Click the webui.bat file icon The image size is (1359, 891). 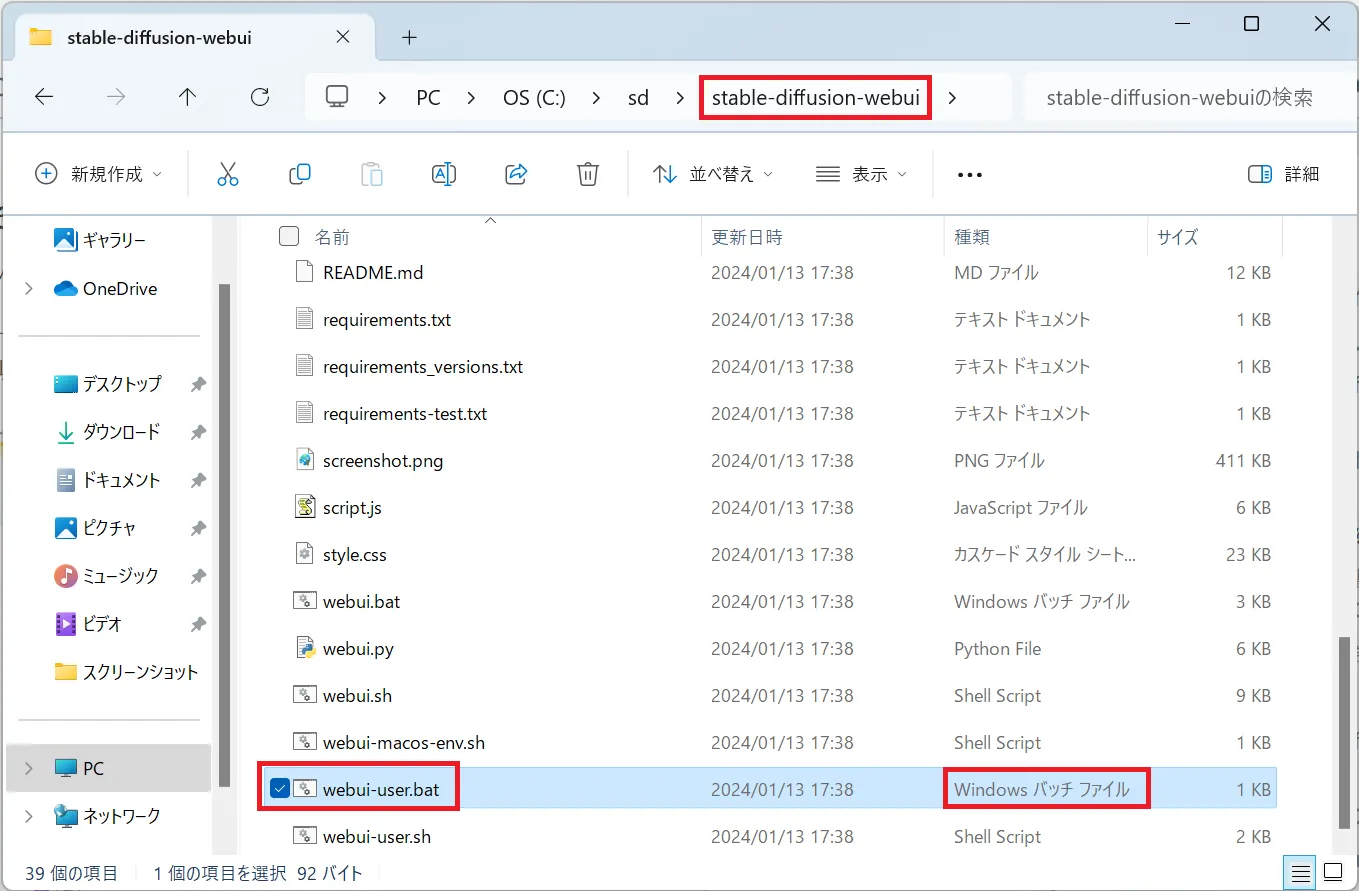tap(305, 601)
